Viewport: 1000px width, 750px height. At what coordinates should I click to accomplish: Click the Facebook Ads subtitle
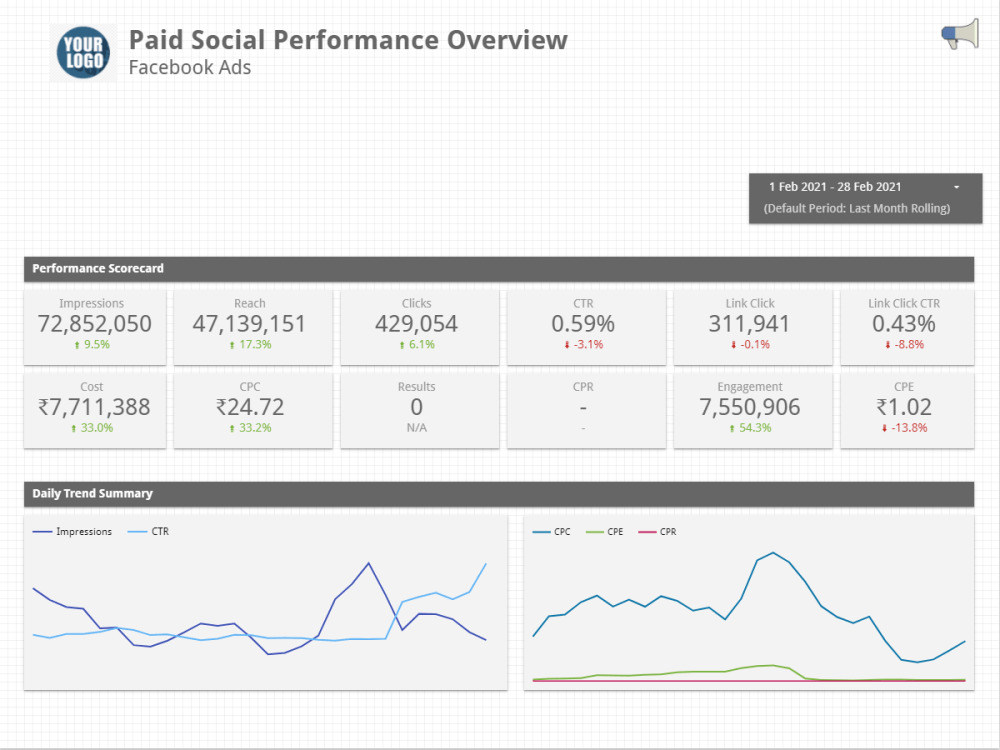coord(190,68)
